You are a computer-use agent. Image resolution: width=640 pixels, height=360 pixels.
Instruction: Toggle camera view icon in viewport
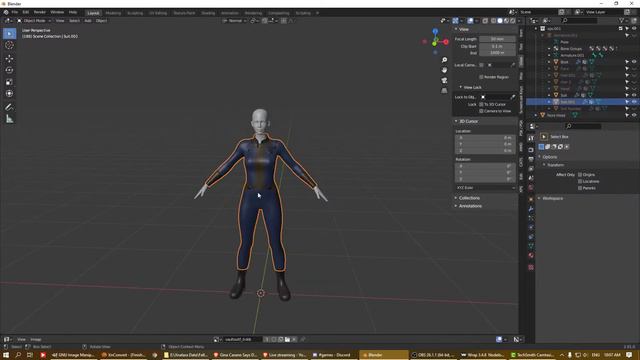[444, 80]
